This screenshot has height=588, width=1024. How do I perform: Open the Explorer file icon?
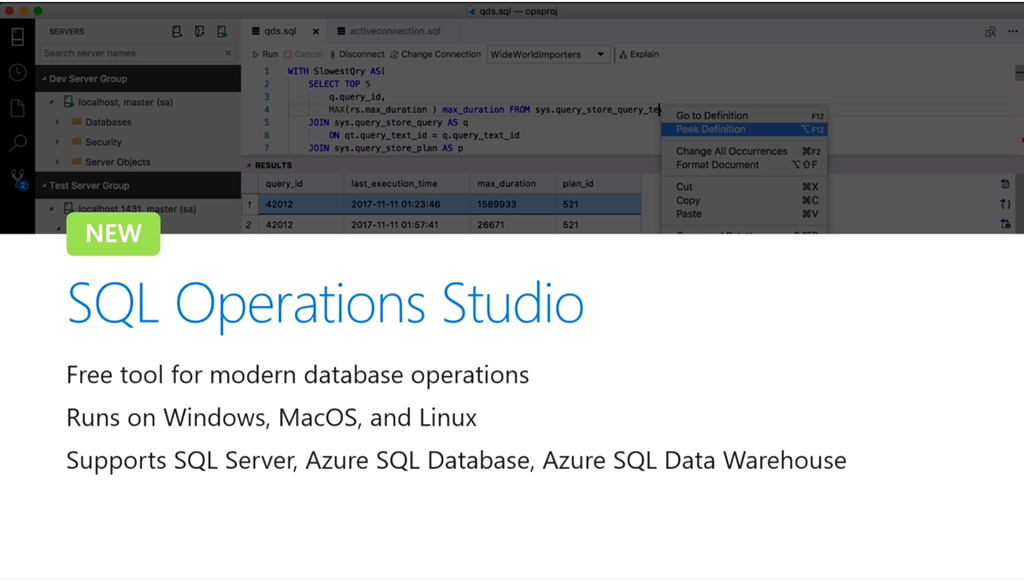tap(17, 108)
